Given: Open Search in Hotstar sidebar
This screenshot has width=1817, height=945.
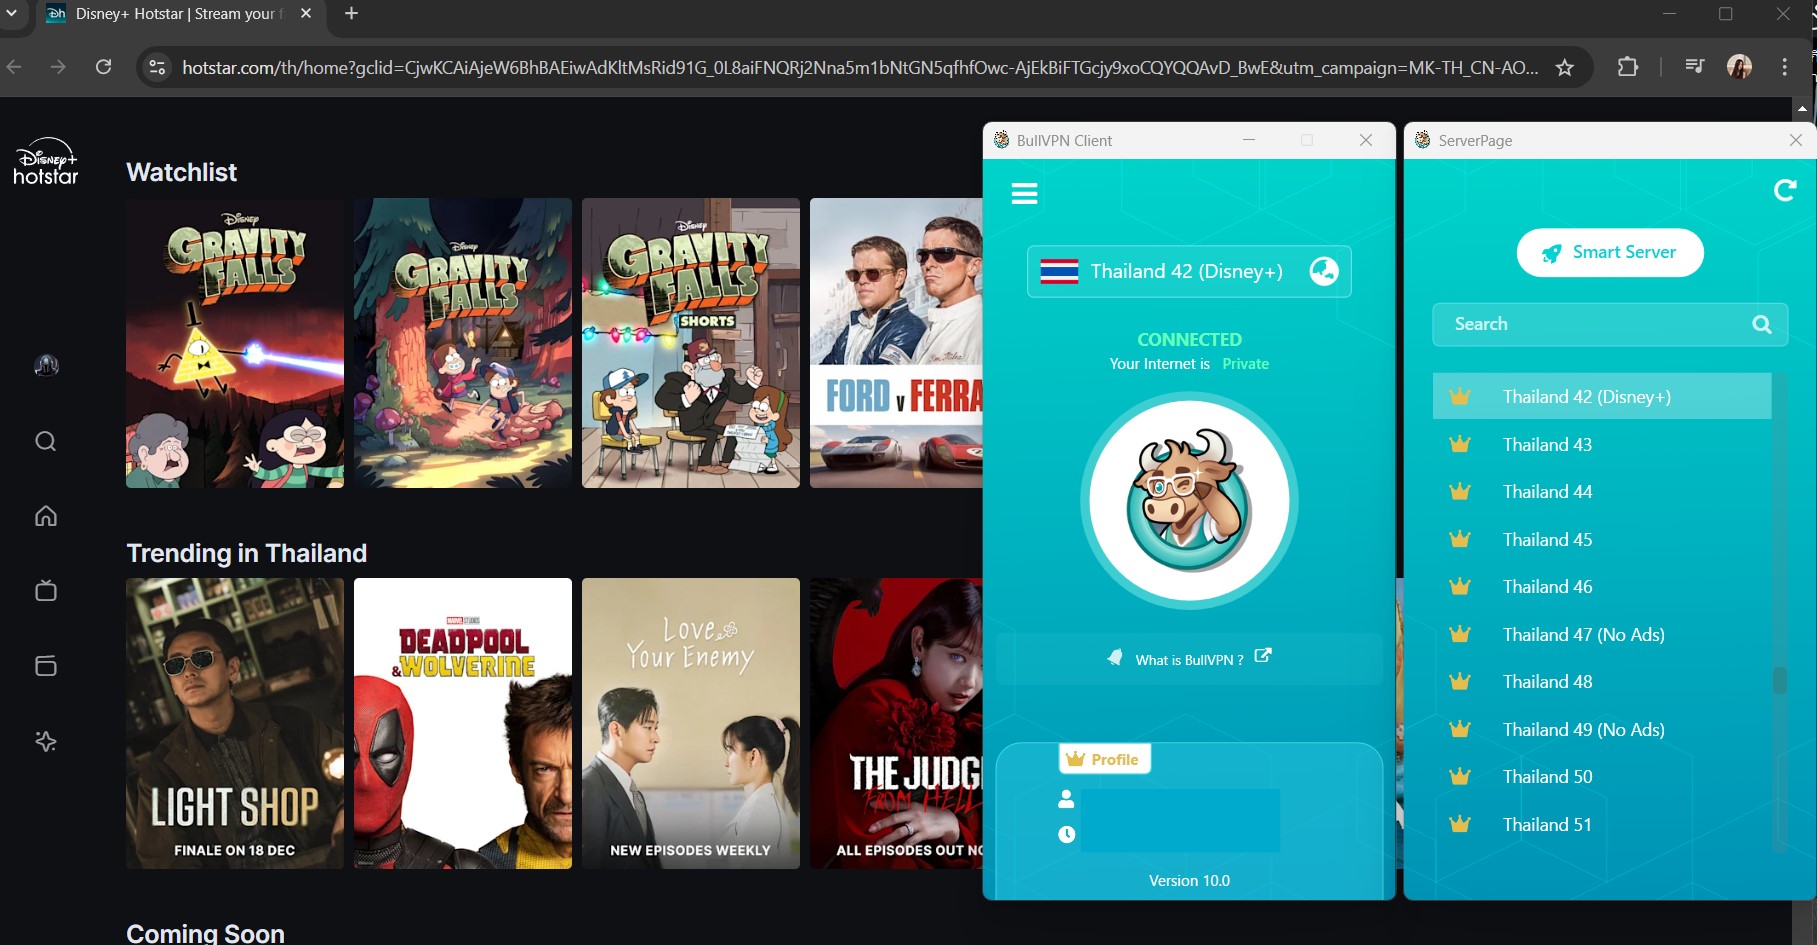Looking at the screenshot, I should (x=46, y=441).
